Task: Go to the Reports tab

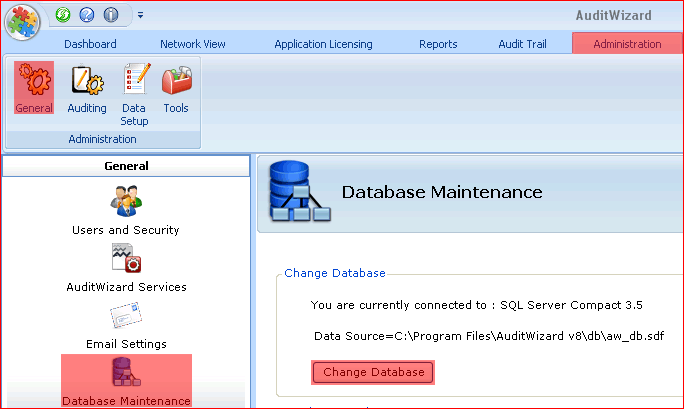Action: [438, 44]
